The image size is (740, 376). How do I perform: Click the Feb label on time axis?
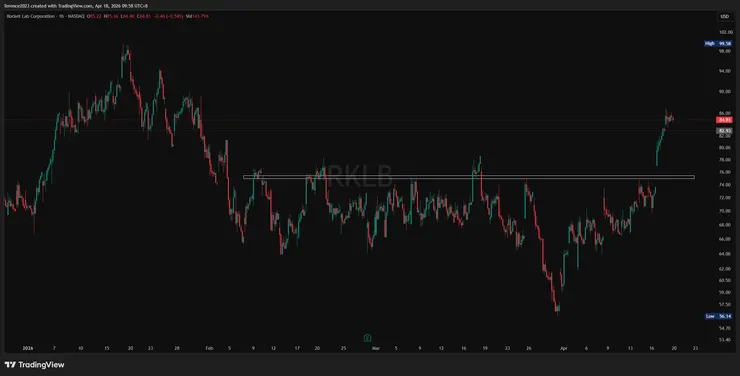209,348
